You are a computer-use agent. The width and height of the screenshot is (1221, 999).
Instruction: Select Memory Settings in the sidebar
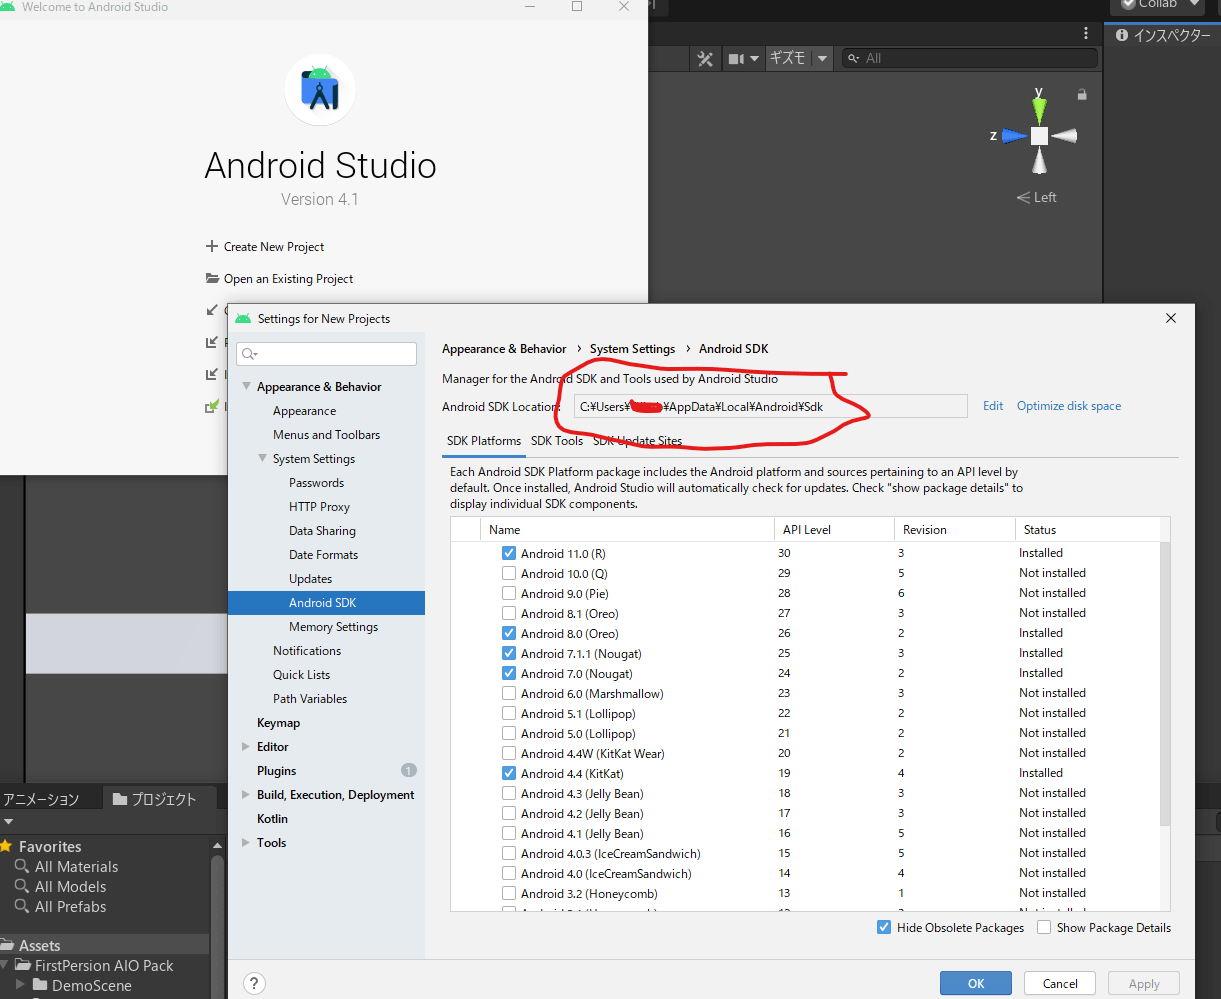(x=333, y=627)
